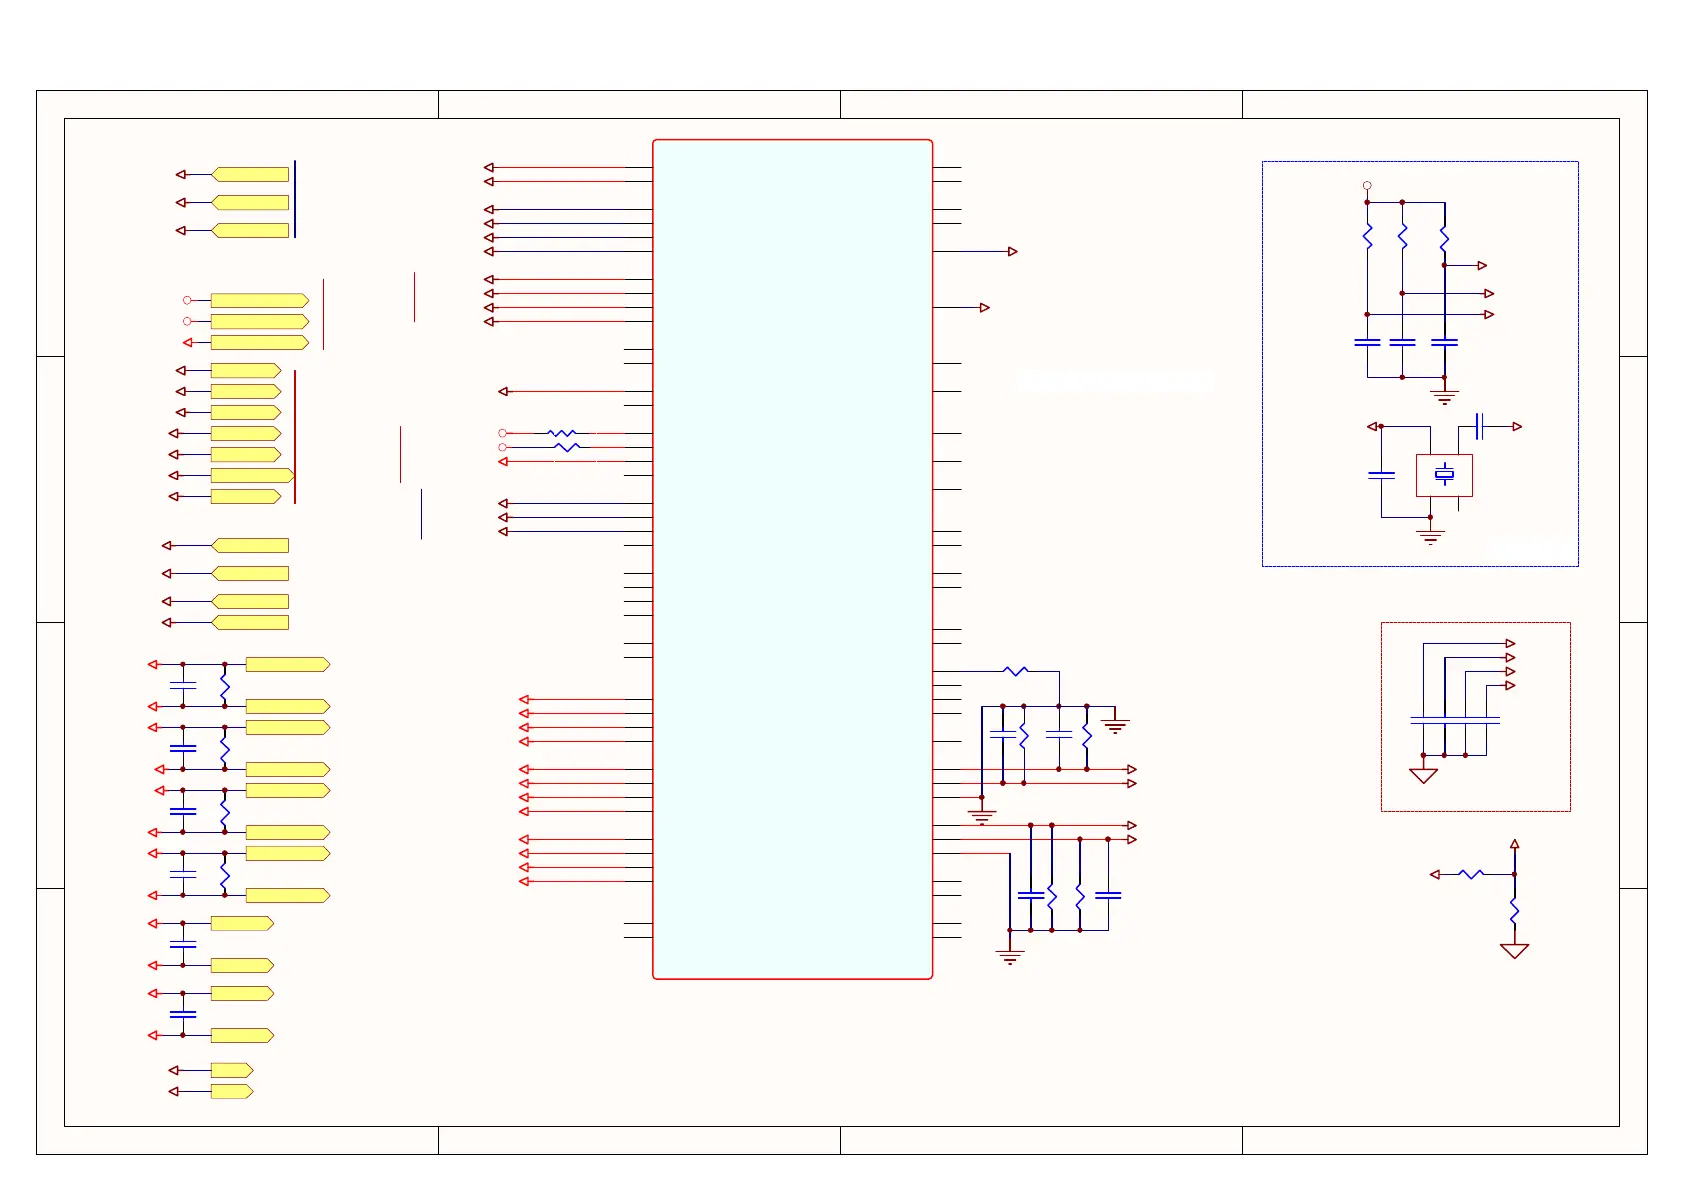Viewport: 1684px width, 1190px height.
Task: Select the up-arrow power port above the resistor divider
Action: click(x=1515, y=845)
